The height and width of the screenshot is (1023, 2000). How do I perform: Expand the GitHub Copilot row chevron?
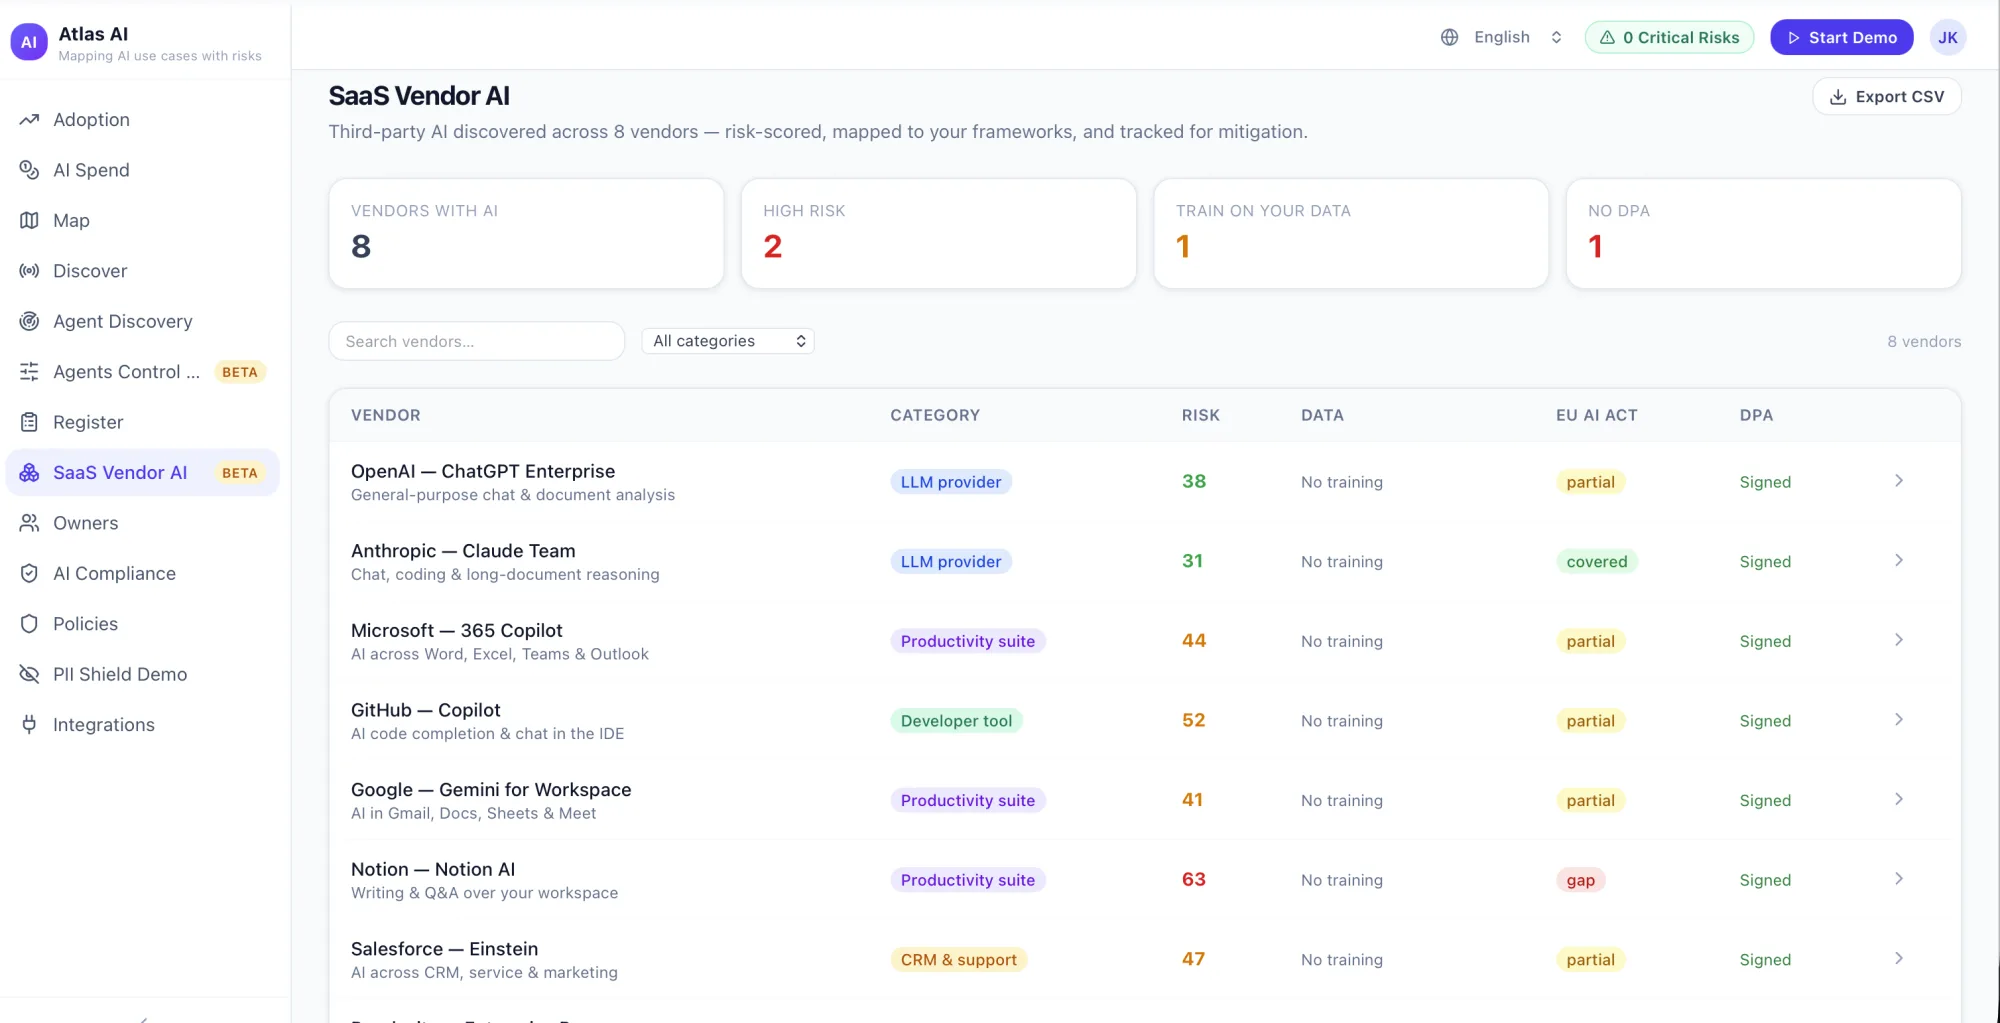click(1898, 720)
